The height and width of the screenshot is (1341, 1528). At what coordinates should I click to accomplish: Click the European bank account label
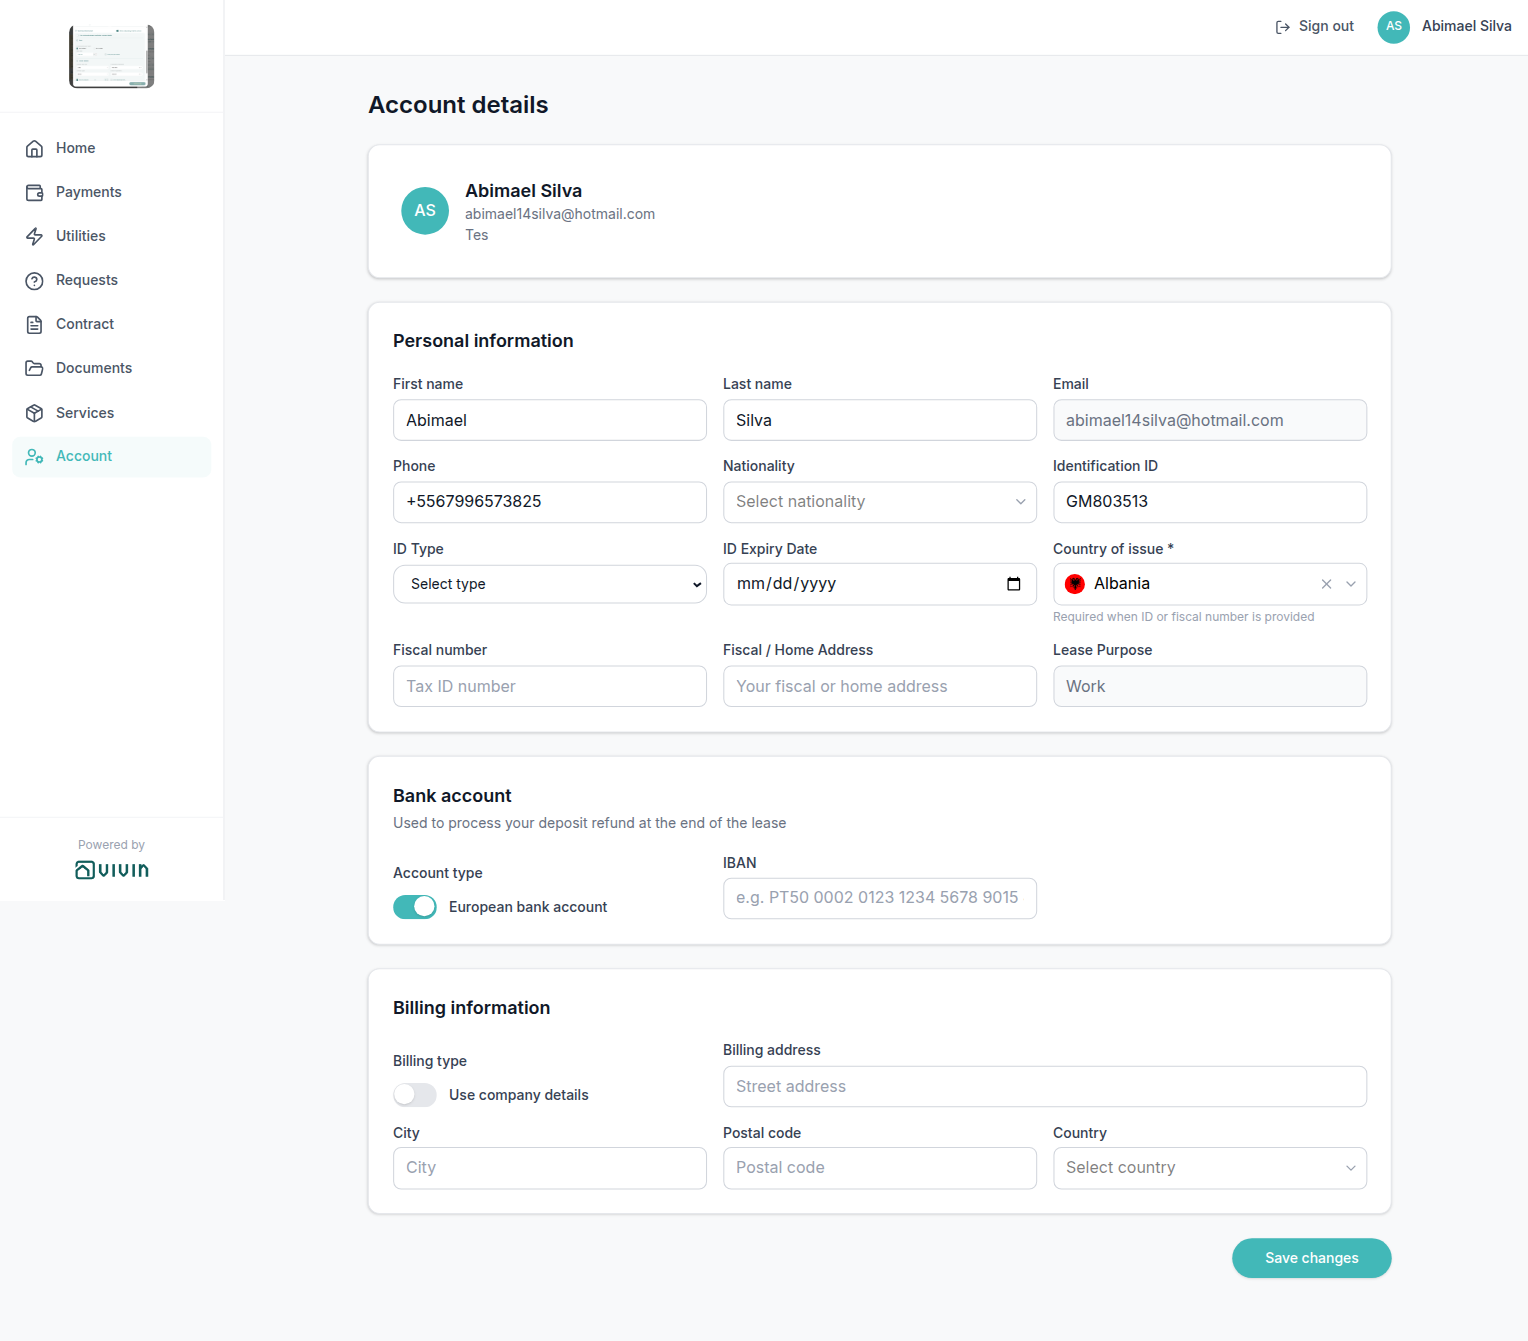(528, 907)
